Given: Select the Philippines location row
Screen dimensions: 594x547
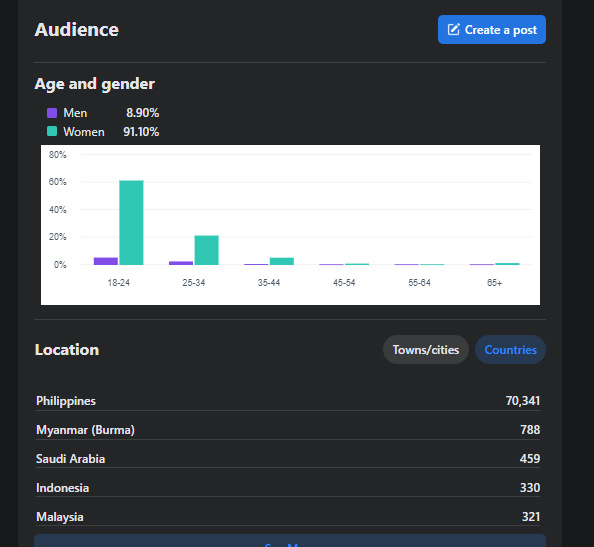Looking at the screenshot, I should coord(288,401).
